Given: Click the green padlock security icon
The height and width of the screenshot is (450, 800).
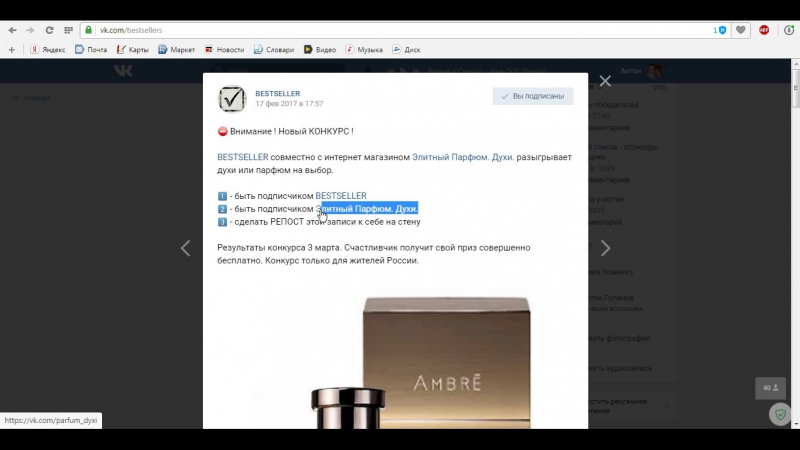Looking at the screenshot, I should pos(89,30).
